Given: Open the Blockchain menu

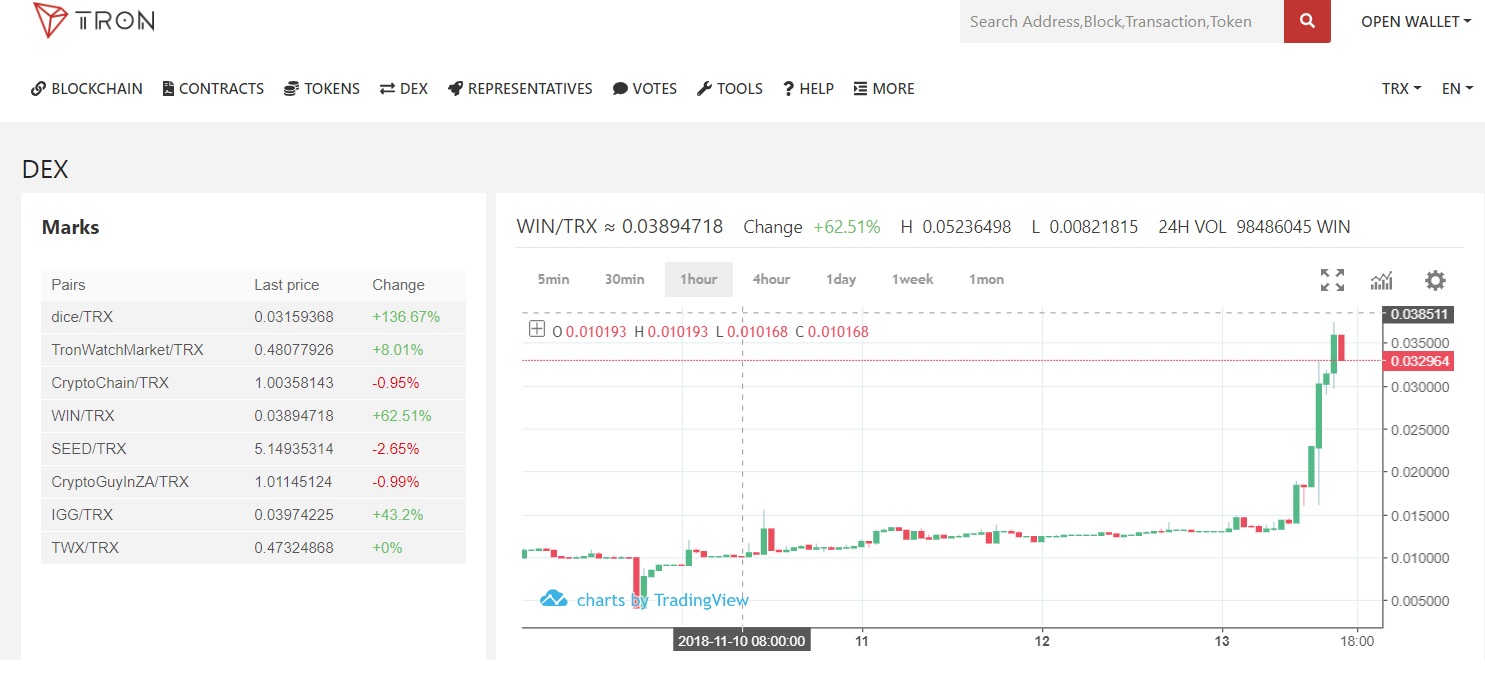Looking at the screenshot, I should 87,88.
